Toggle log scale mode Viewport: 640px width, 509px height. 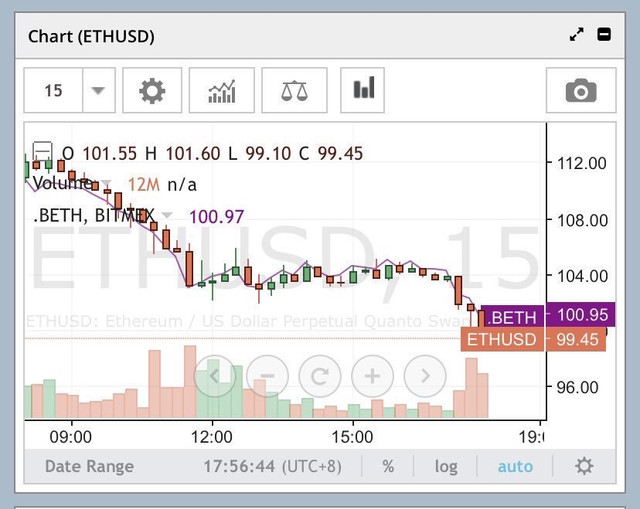coord(446,466)
